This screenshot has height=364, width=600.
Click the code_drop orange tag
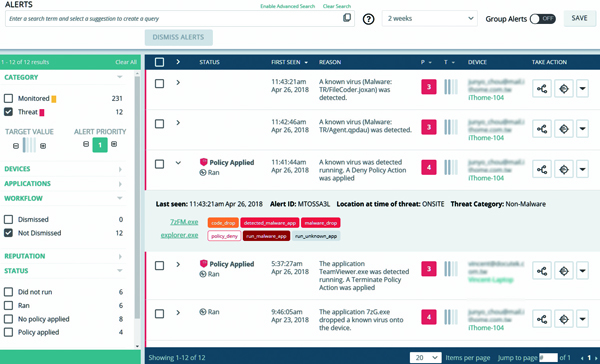pyautogui.click(x=223, y=223)
